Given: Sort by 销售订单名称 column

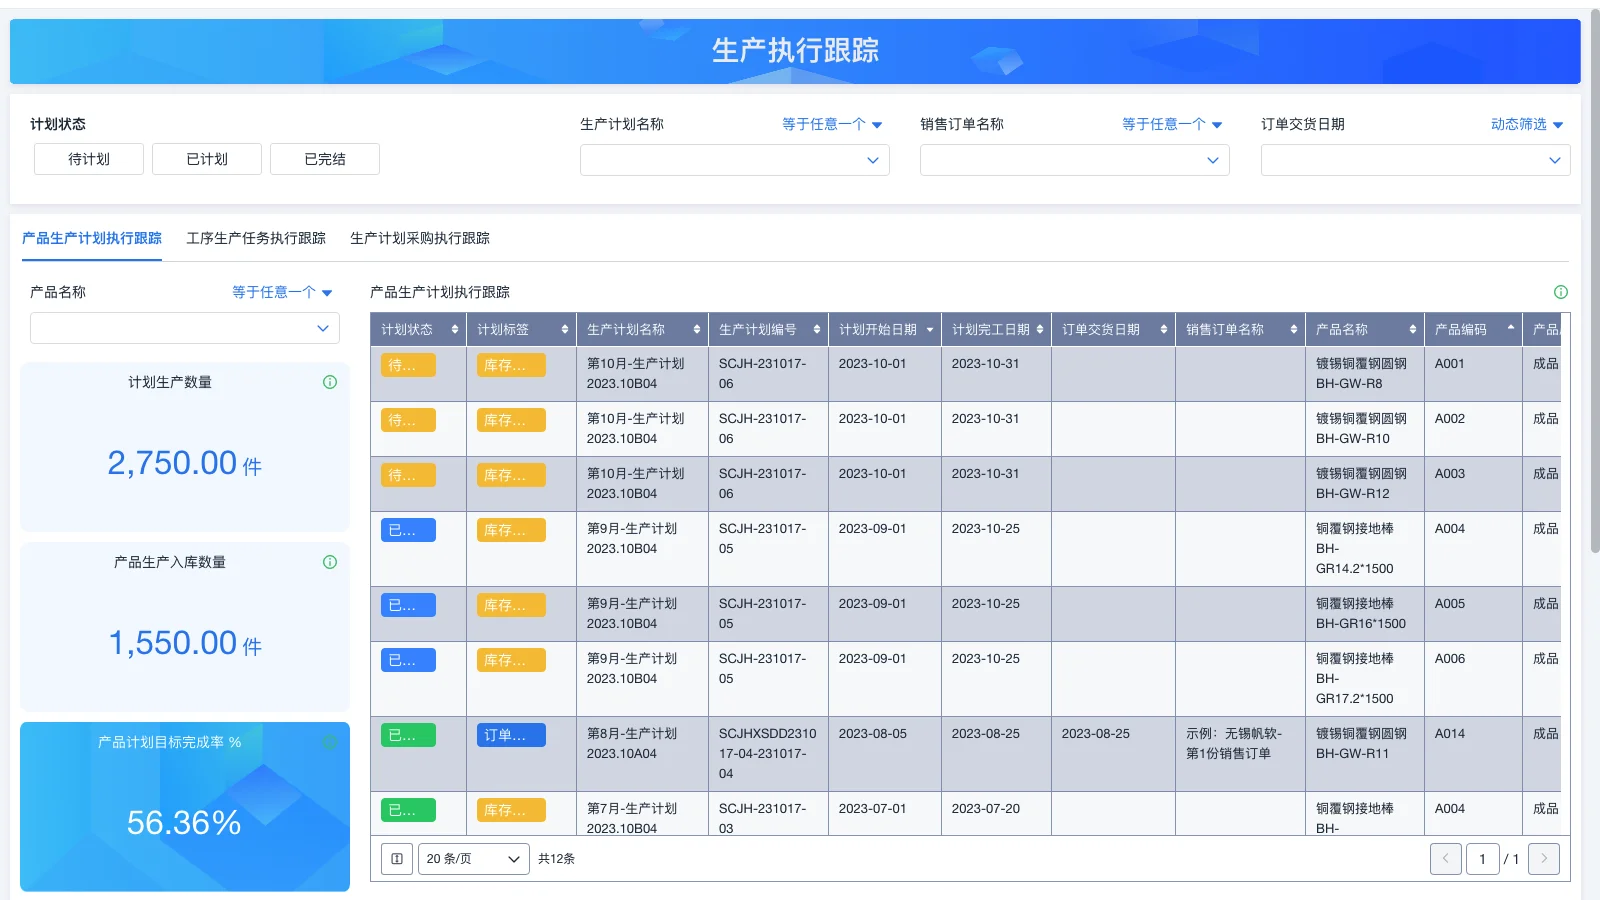Looking at the screenshot, I should (x=1294, y=329).
